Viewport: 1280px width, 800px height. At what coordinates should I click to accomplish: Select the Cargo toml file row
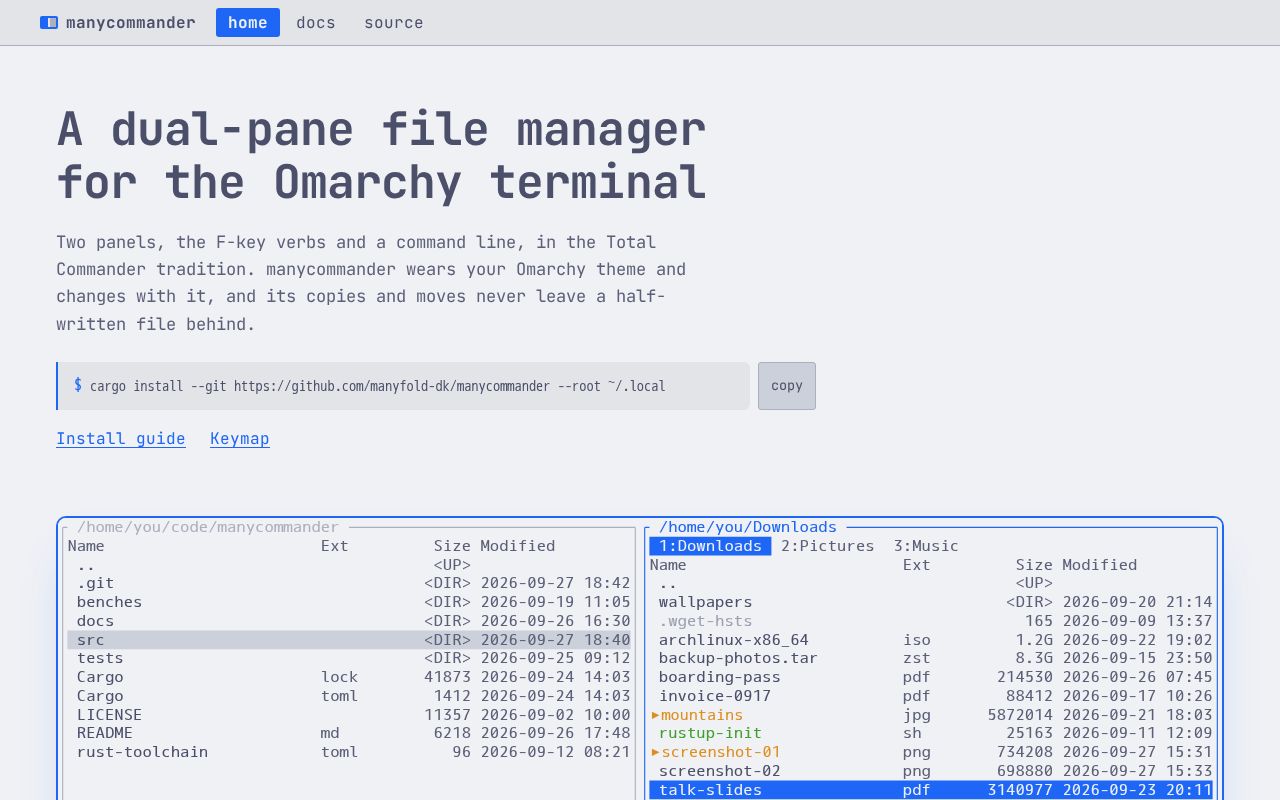350,696
